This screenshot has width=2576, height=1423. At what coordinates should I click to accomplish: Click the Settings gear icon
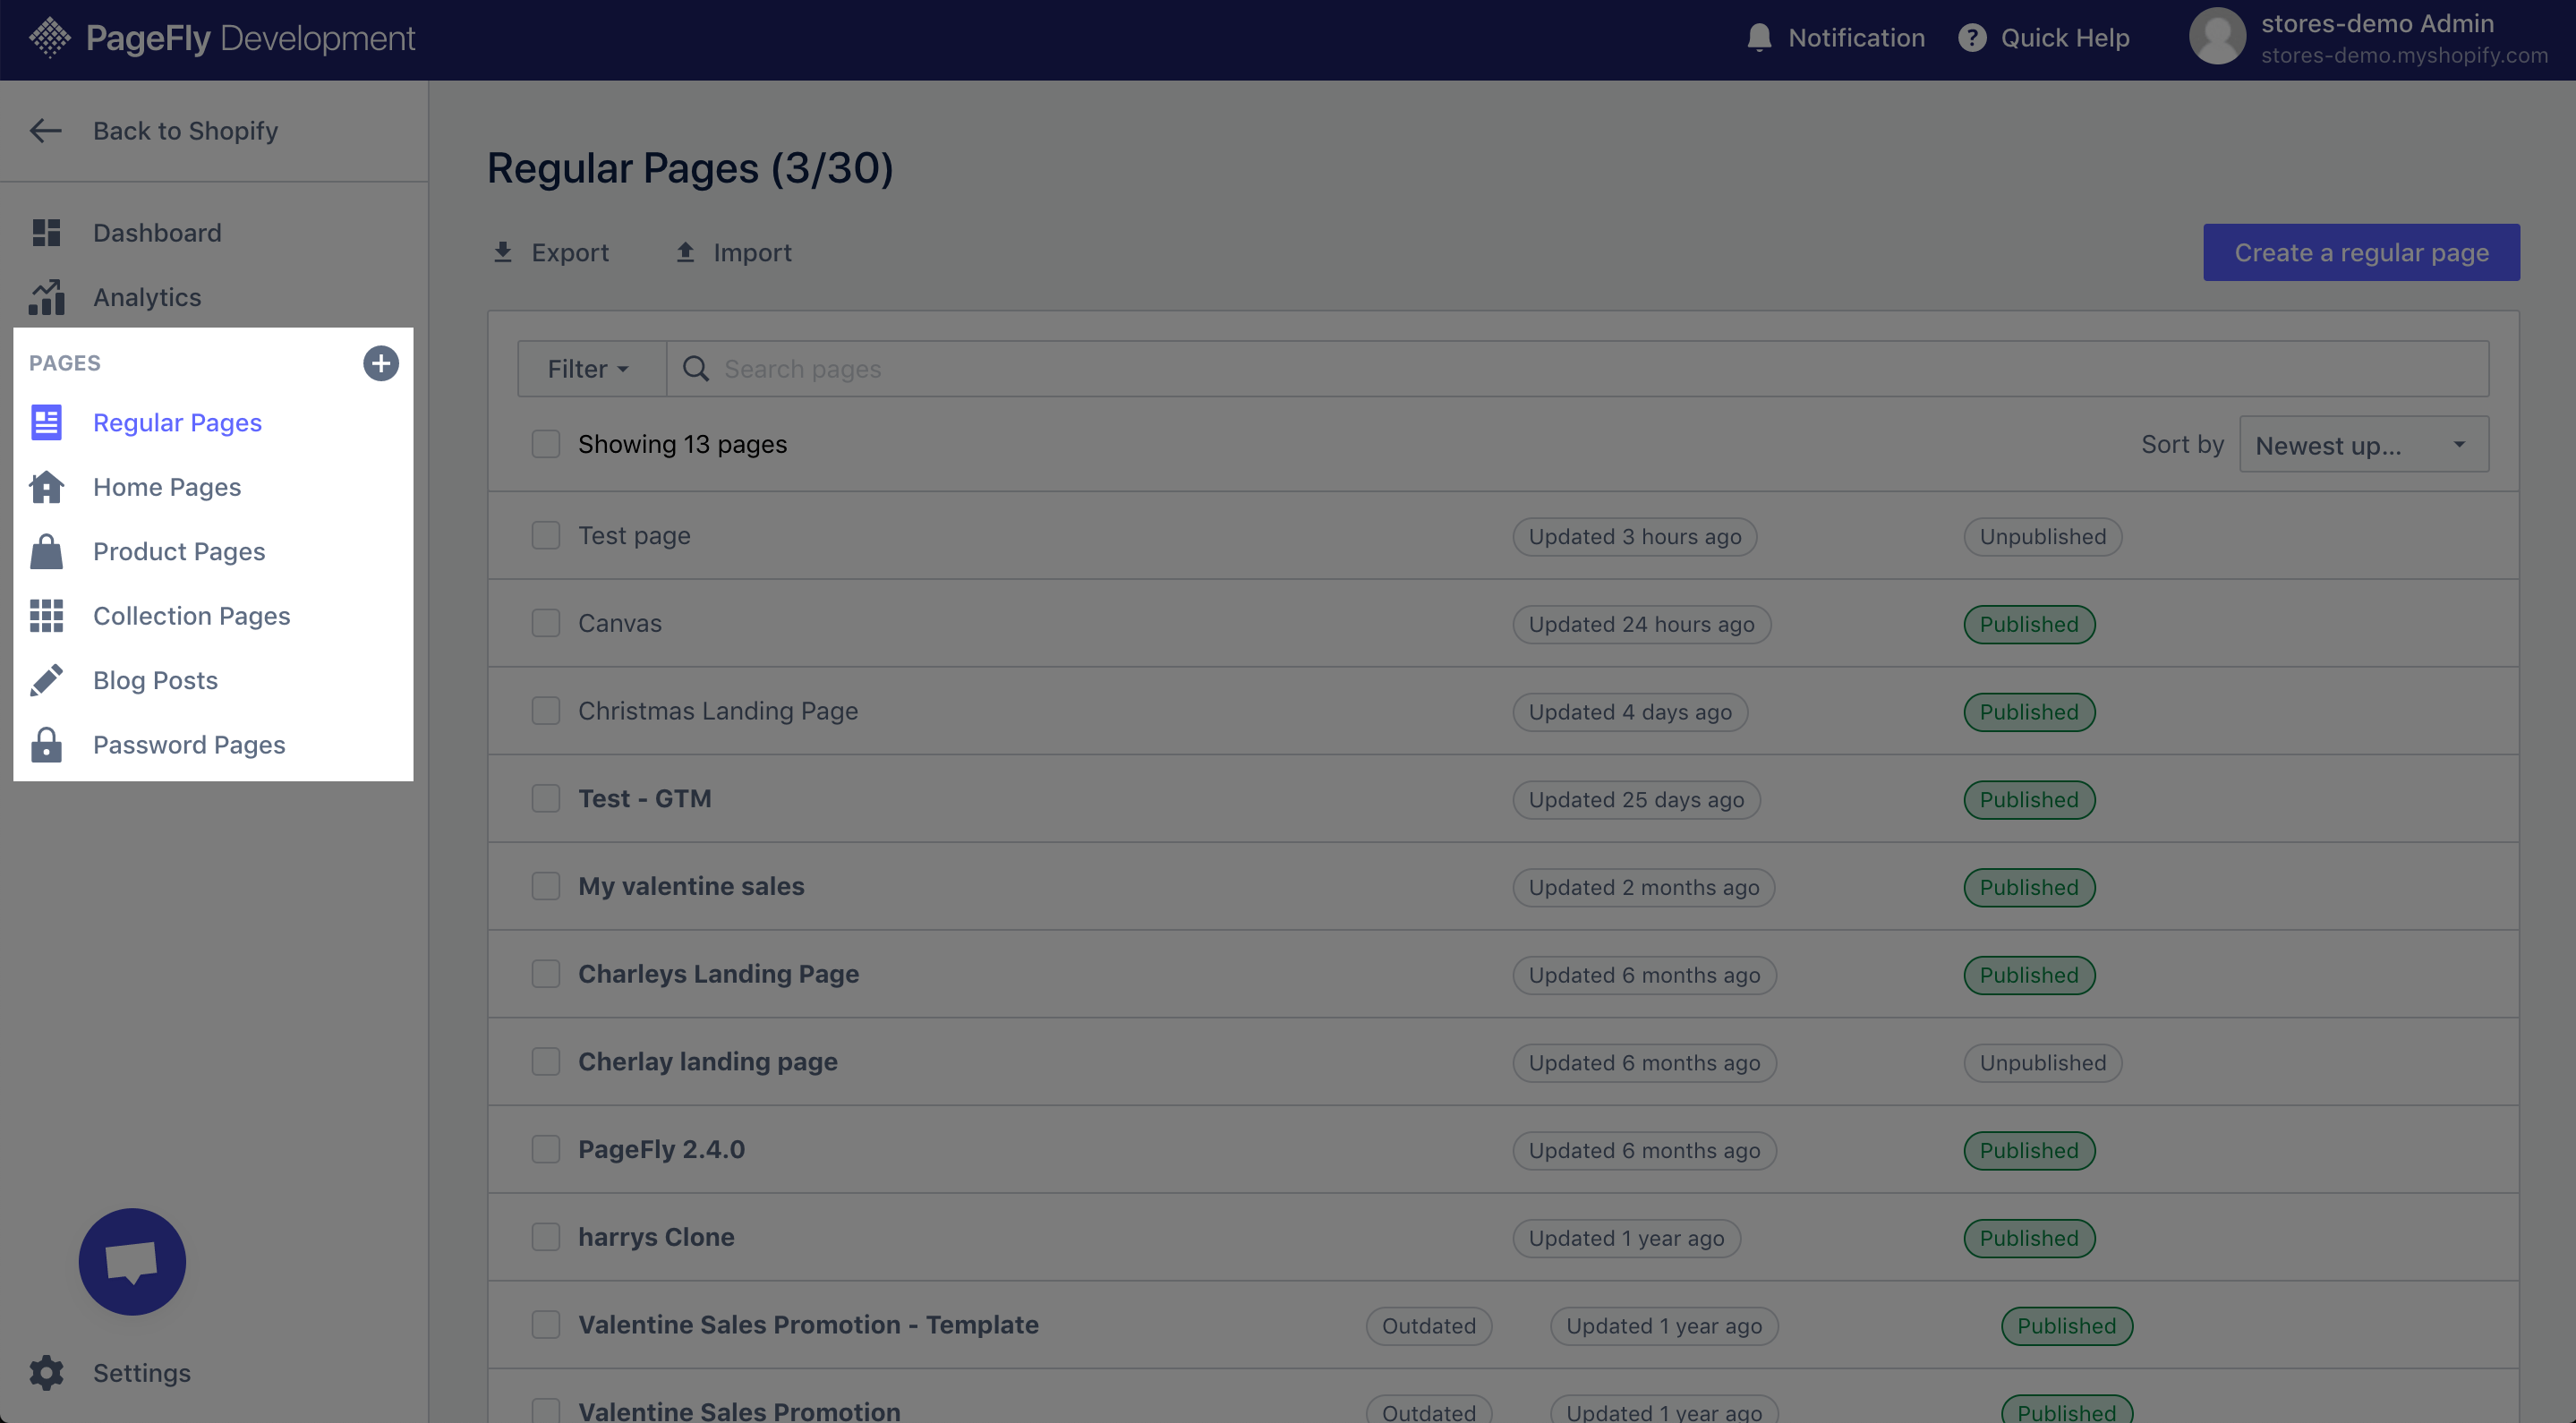pyautogui.click(x=46, y=1373)
